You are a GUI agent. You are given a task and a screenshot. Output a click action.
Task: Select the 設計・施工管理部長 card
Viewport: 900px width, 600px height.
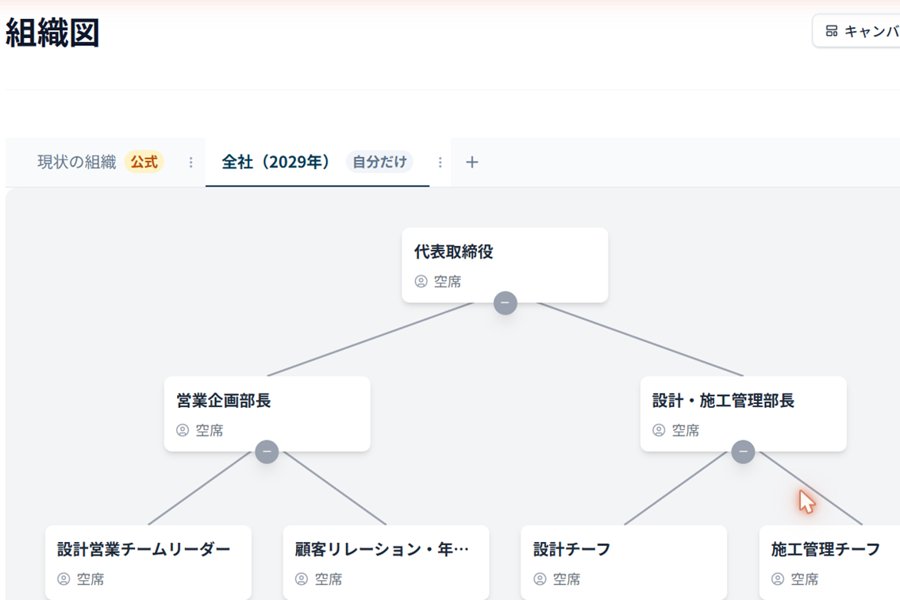pyautogui.click(x=743, y=414)
